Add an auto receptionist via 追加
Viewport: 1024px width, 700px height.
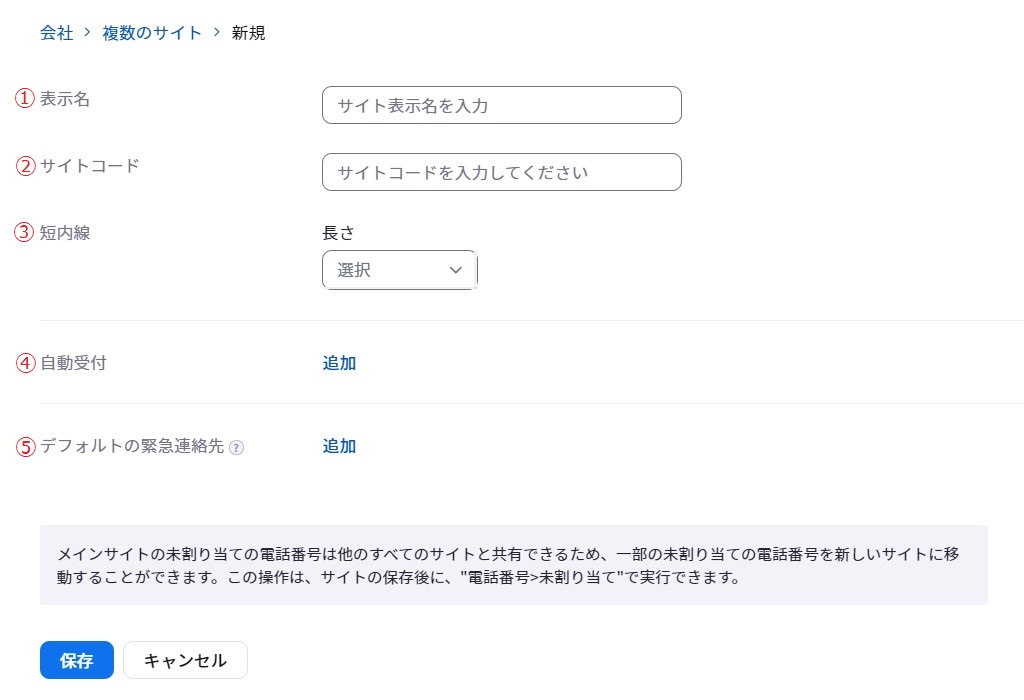tap(339, 363)
